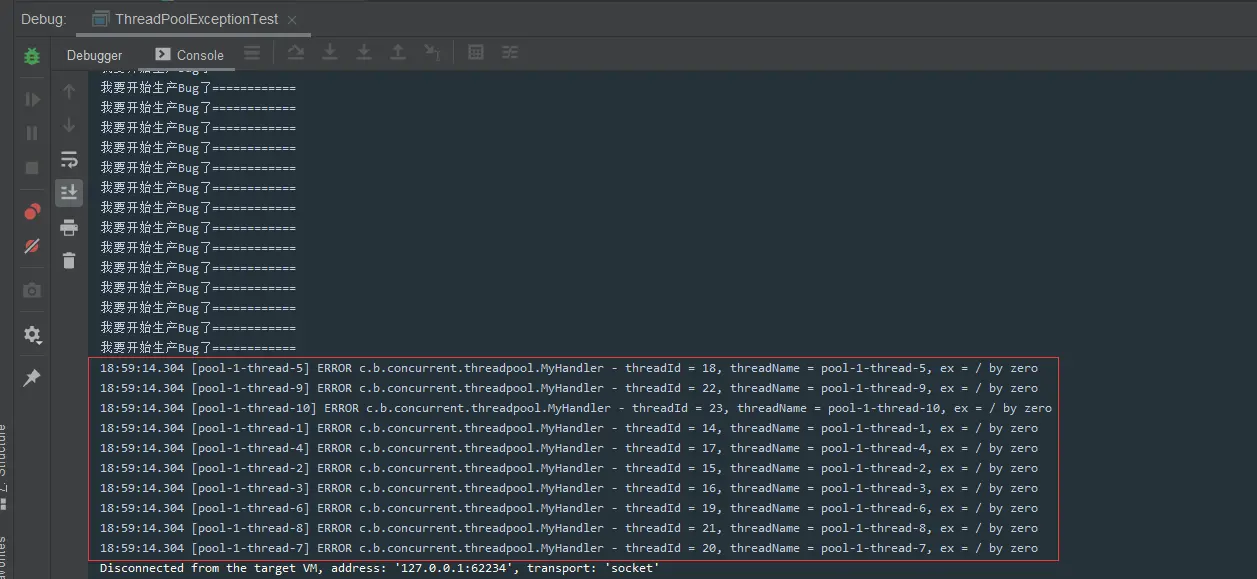Image resolution: width=1257 pixels, height=579 pixels.
Task: Open Evaluate Expression calculator icon
Action: click(476, 52)
